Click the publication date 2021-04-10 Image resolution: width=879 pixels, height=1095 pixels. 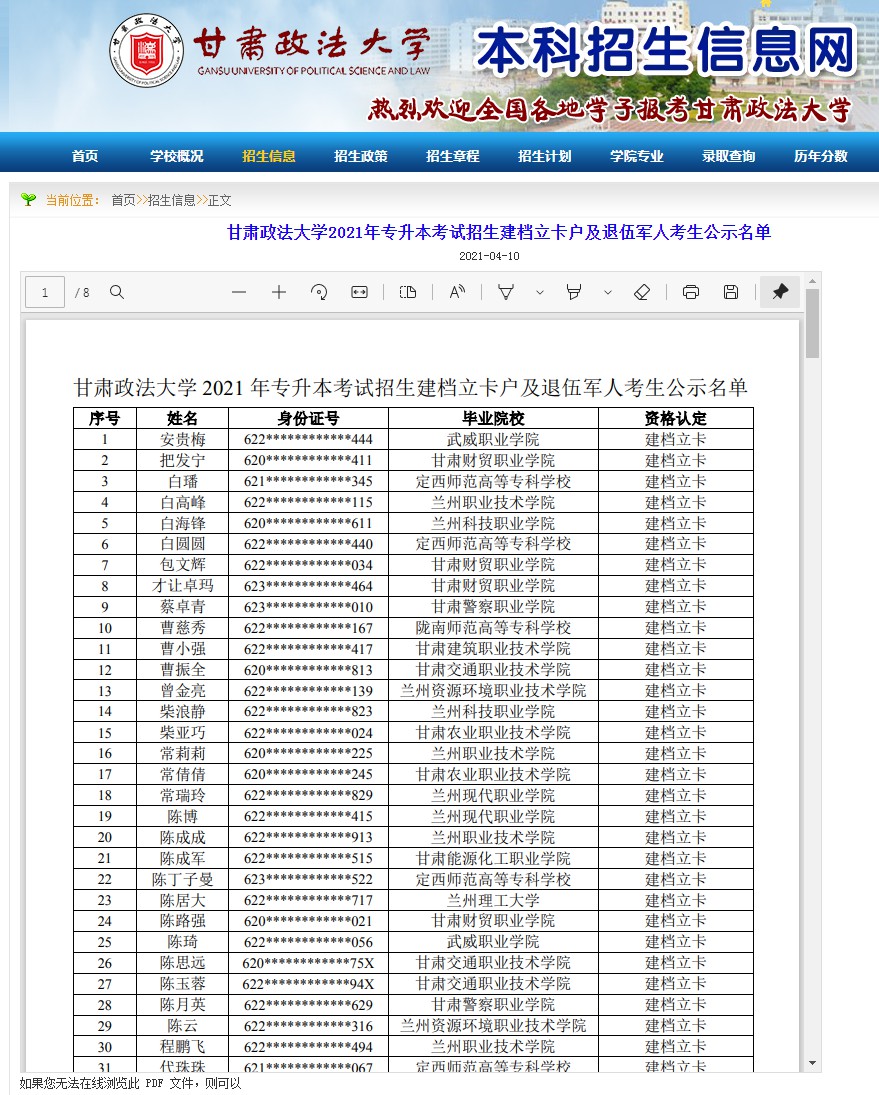point(489,256)
